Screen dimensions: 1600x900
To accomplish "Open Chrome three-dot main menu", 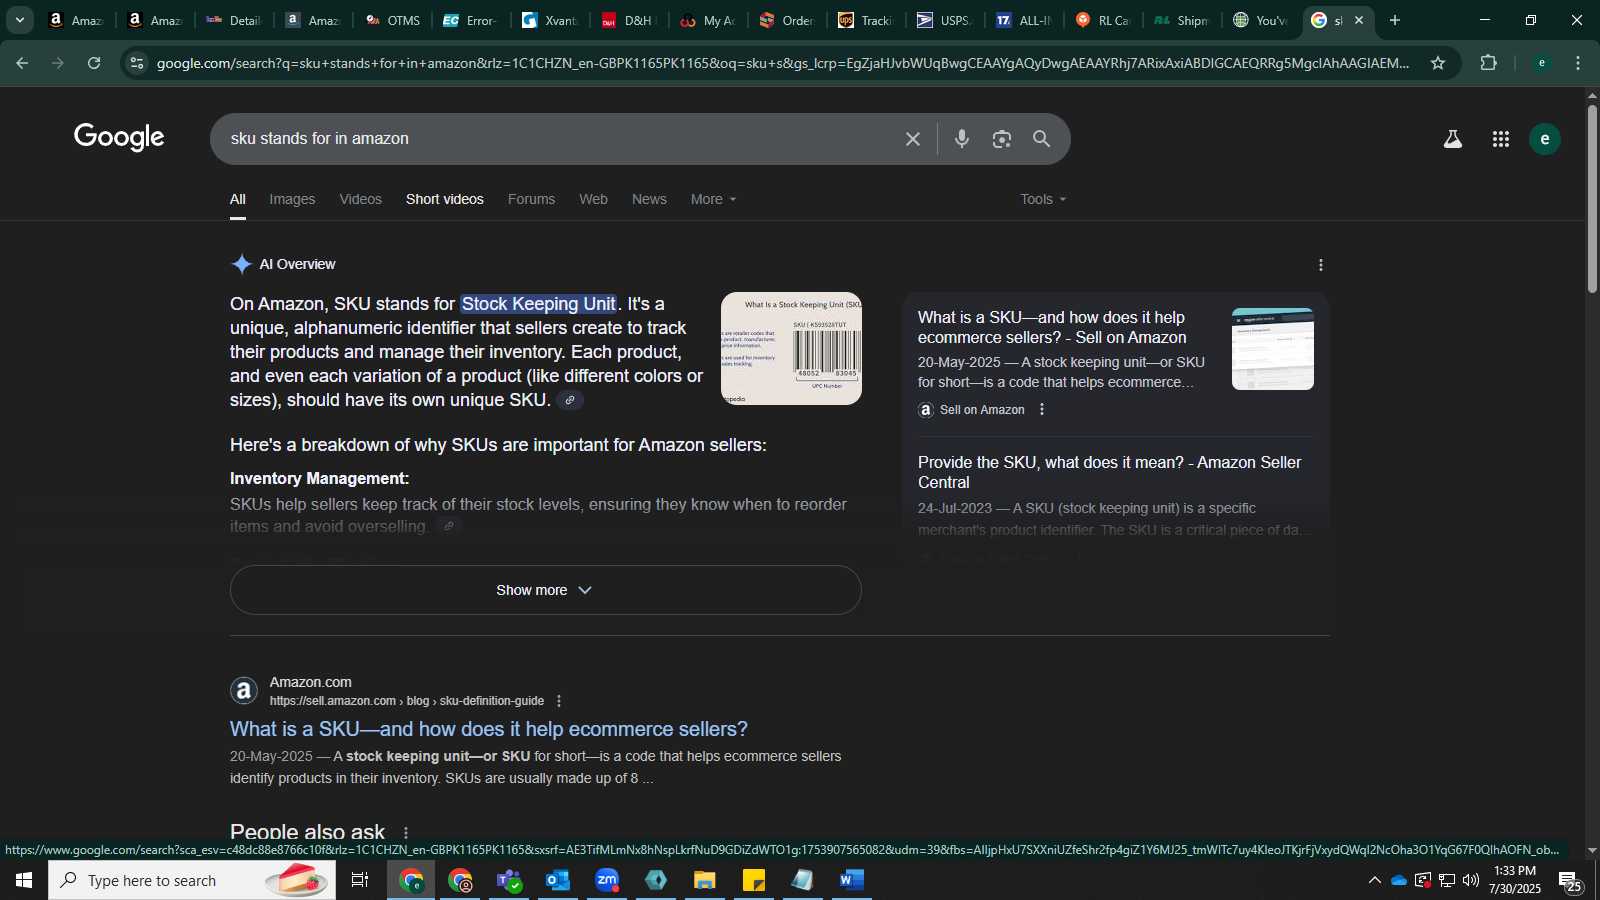I will coord(1578,63).
